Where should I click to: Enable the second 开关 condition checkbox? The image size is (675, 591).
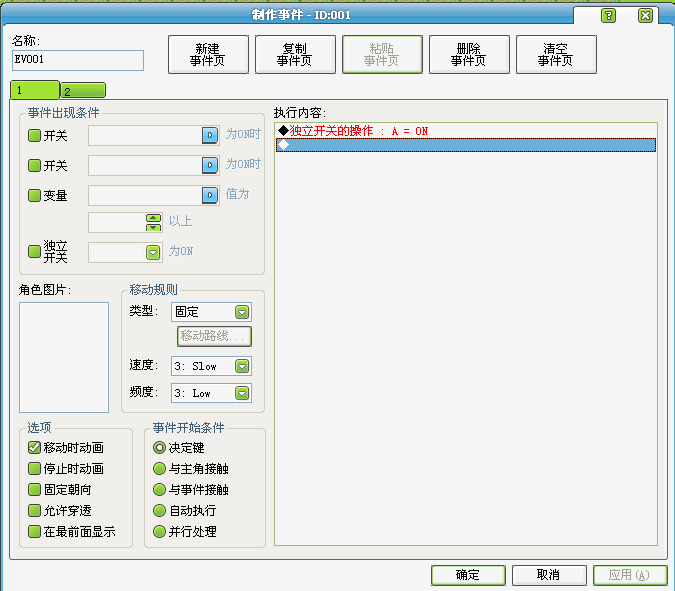(x=34, y=165)
